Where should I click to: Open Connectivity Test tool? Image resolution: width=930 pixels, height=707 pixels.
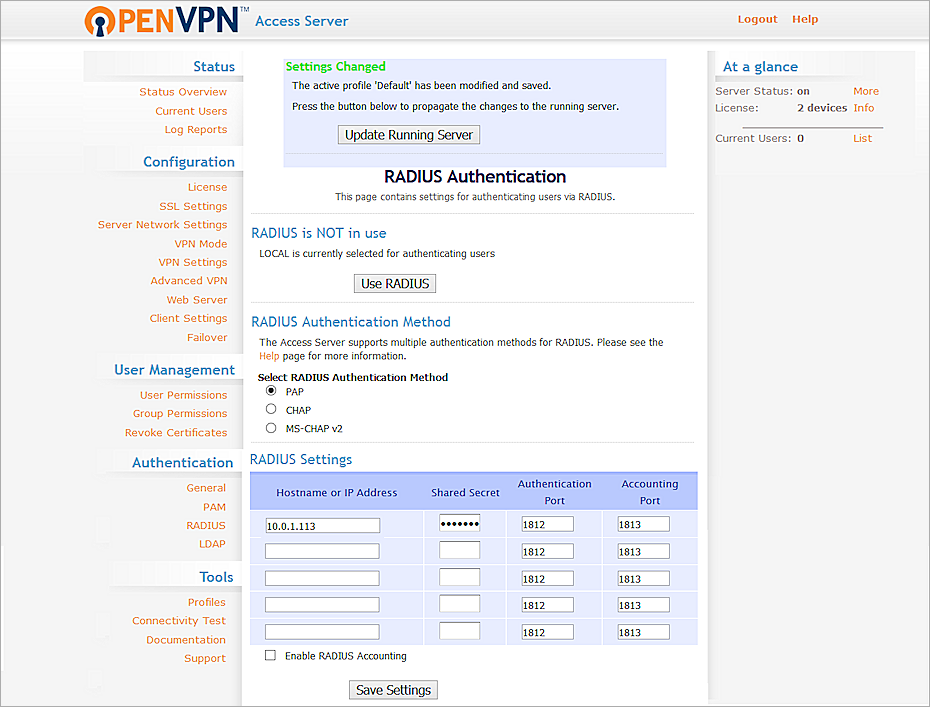pyautogui.click(x=179, y=621)
